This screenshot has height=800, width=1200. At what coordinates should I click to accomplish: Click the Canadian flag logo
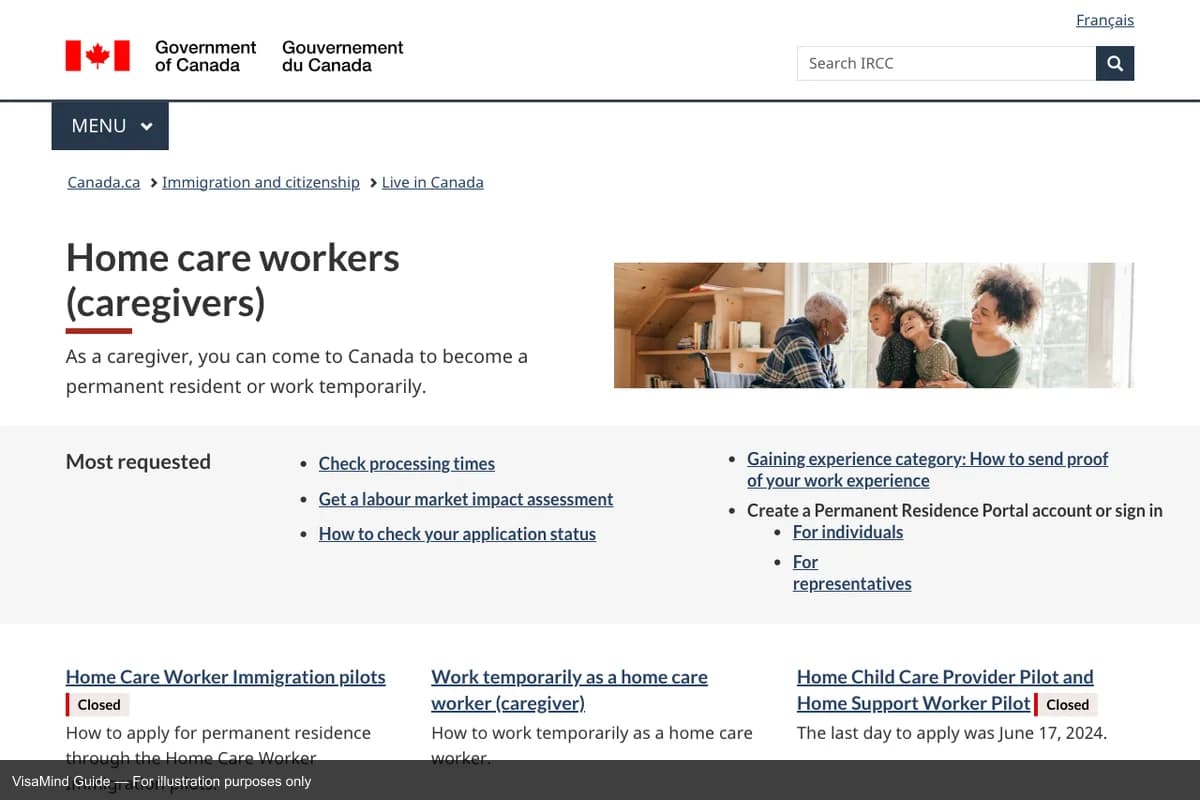(97, 56)
